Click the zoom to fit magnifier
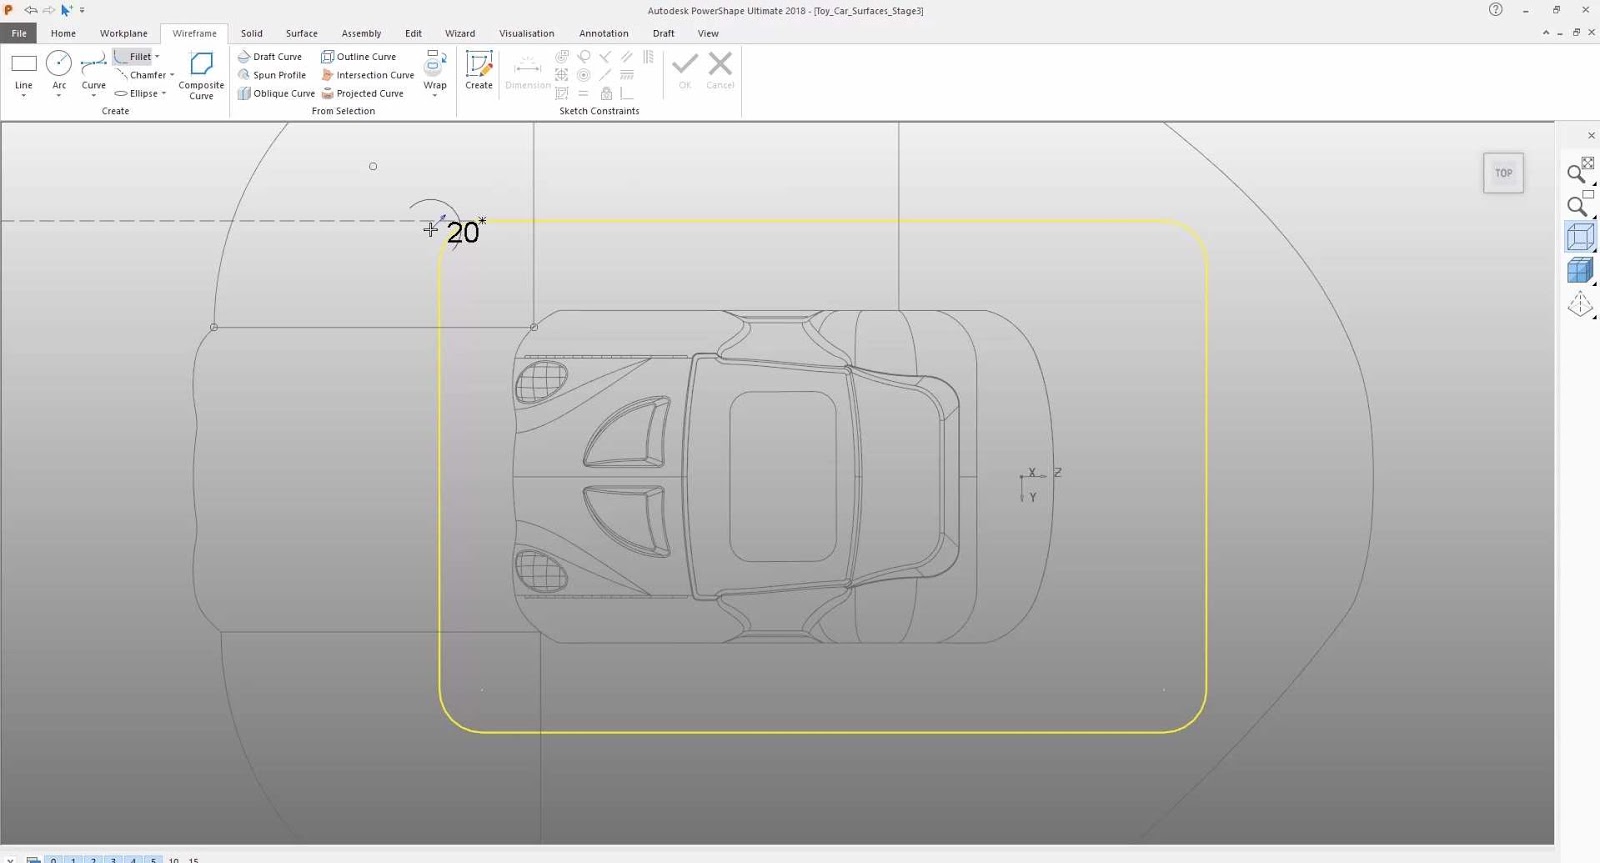This screenshot has height=863, width=1600. pyautogui.click(x=1579, y=172)
